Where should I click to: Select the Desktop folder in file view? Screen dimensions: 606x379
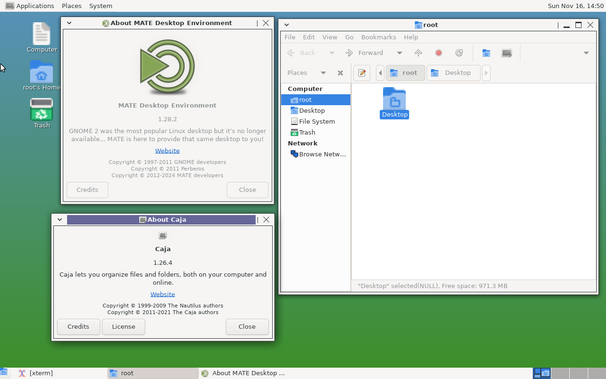pyautogui.click(x=394, y=103)
